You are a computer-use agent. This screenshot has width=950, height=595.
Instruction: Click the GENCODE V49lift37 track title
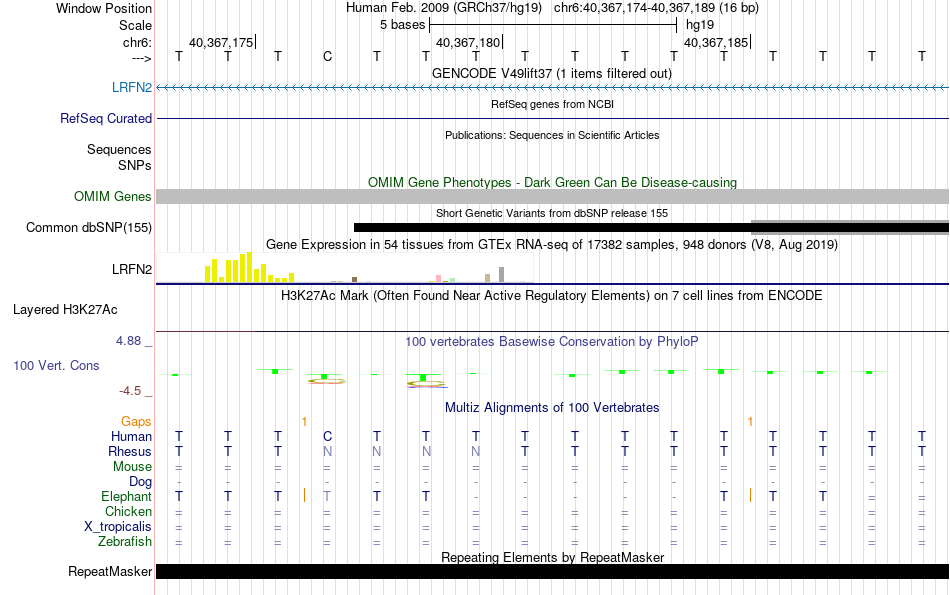tap(551, 73)
